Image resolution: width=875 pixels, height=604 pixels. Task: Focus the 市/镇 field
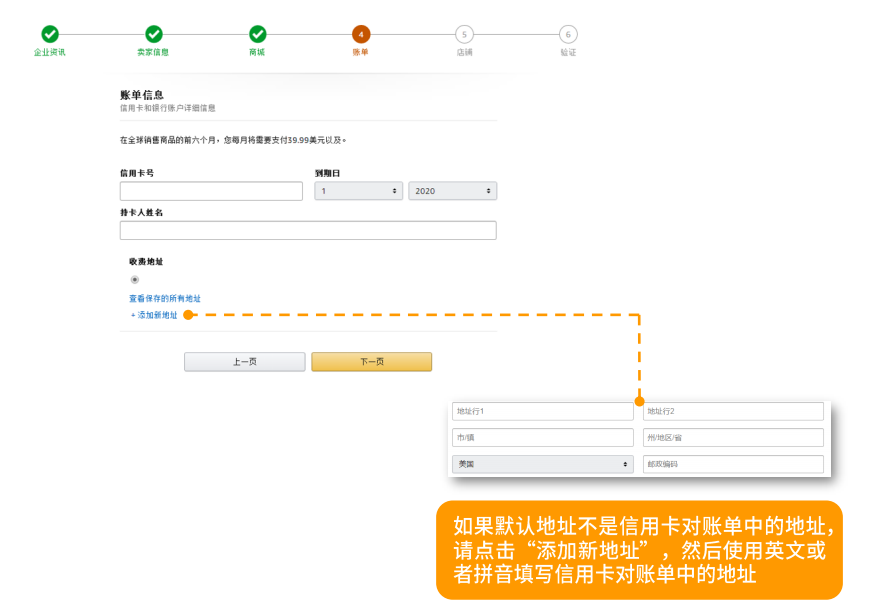542,438
